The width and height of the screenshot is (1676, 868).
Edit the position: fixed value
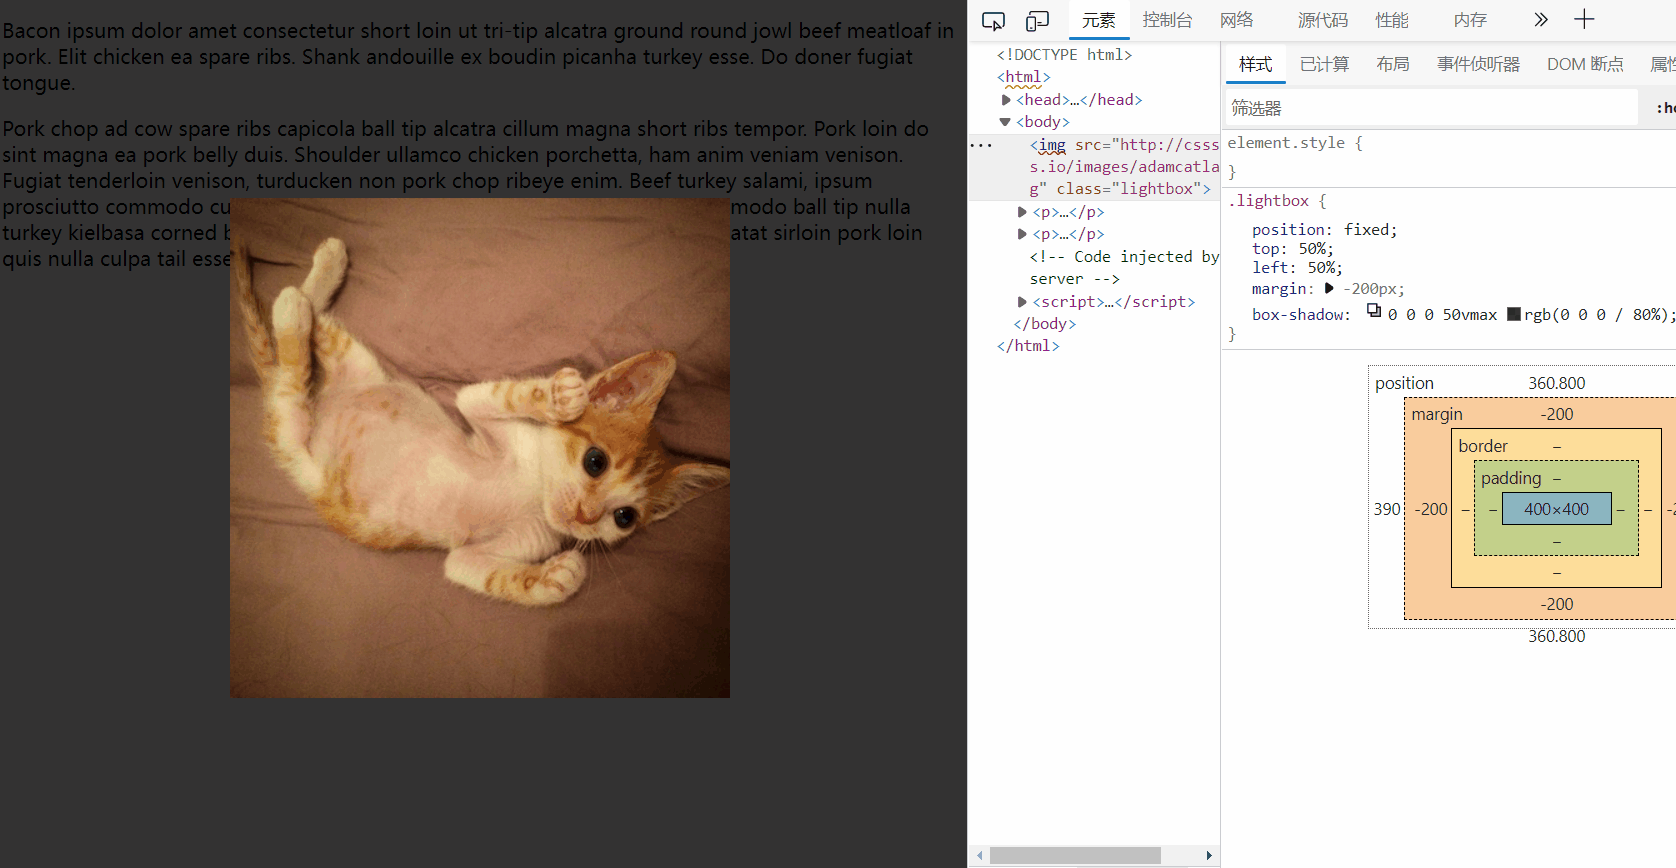[x=1366, y=230]
